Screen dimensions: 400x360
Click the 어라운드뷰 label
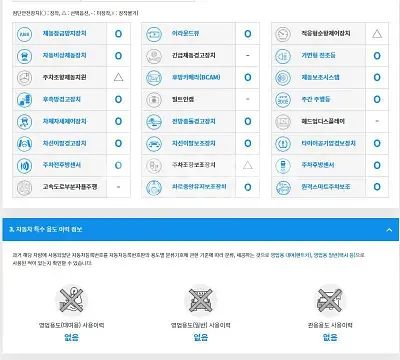coord(185,33)
